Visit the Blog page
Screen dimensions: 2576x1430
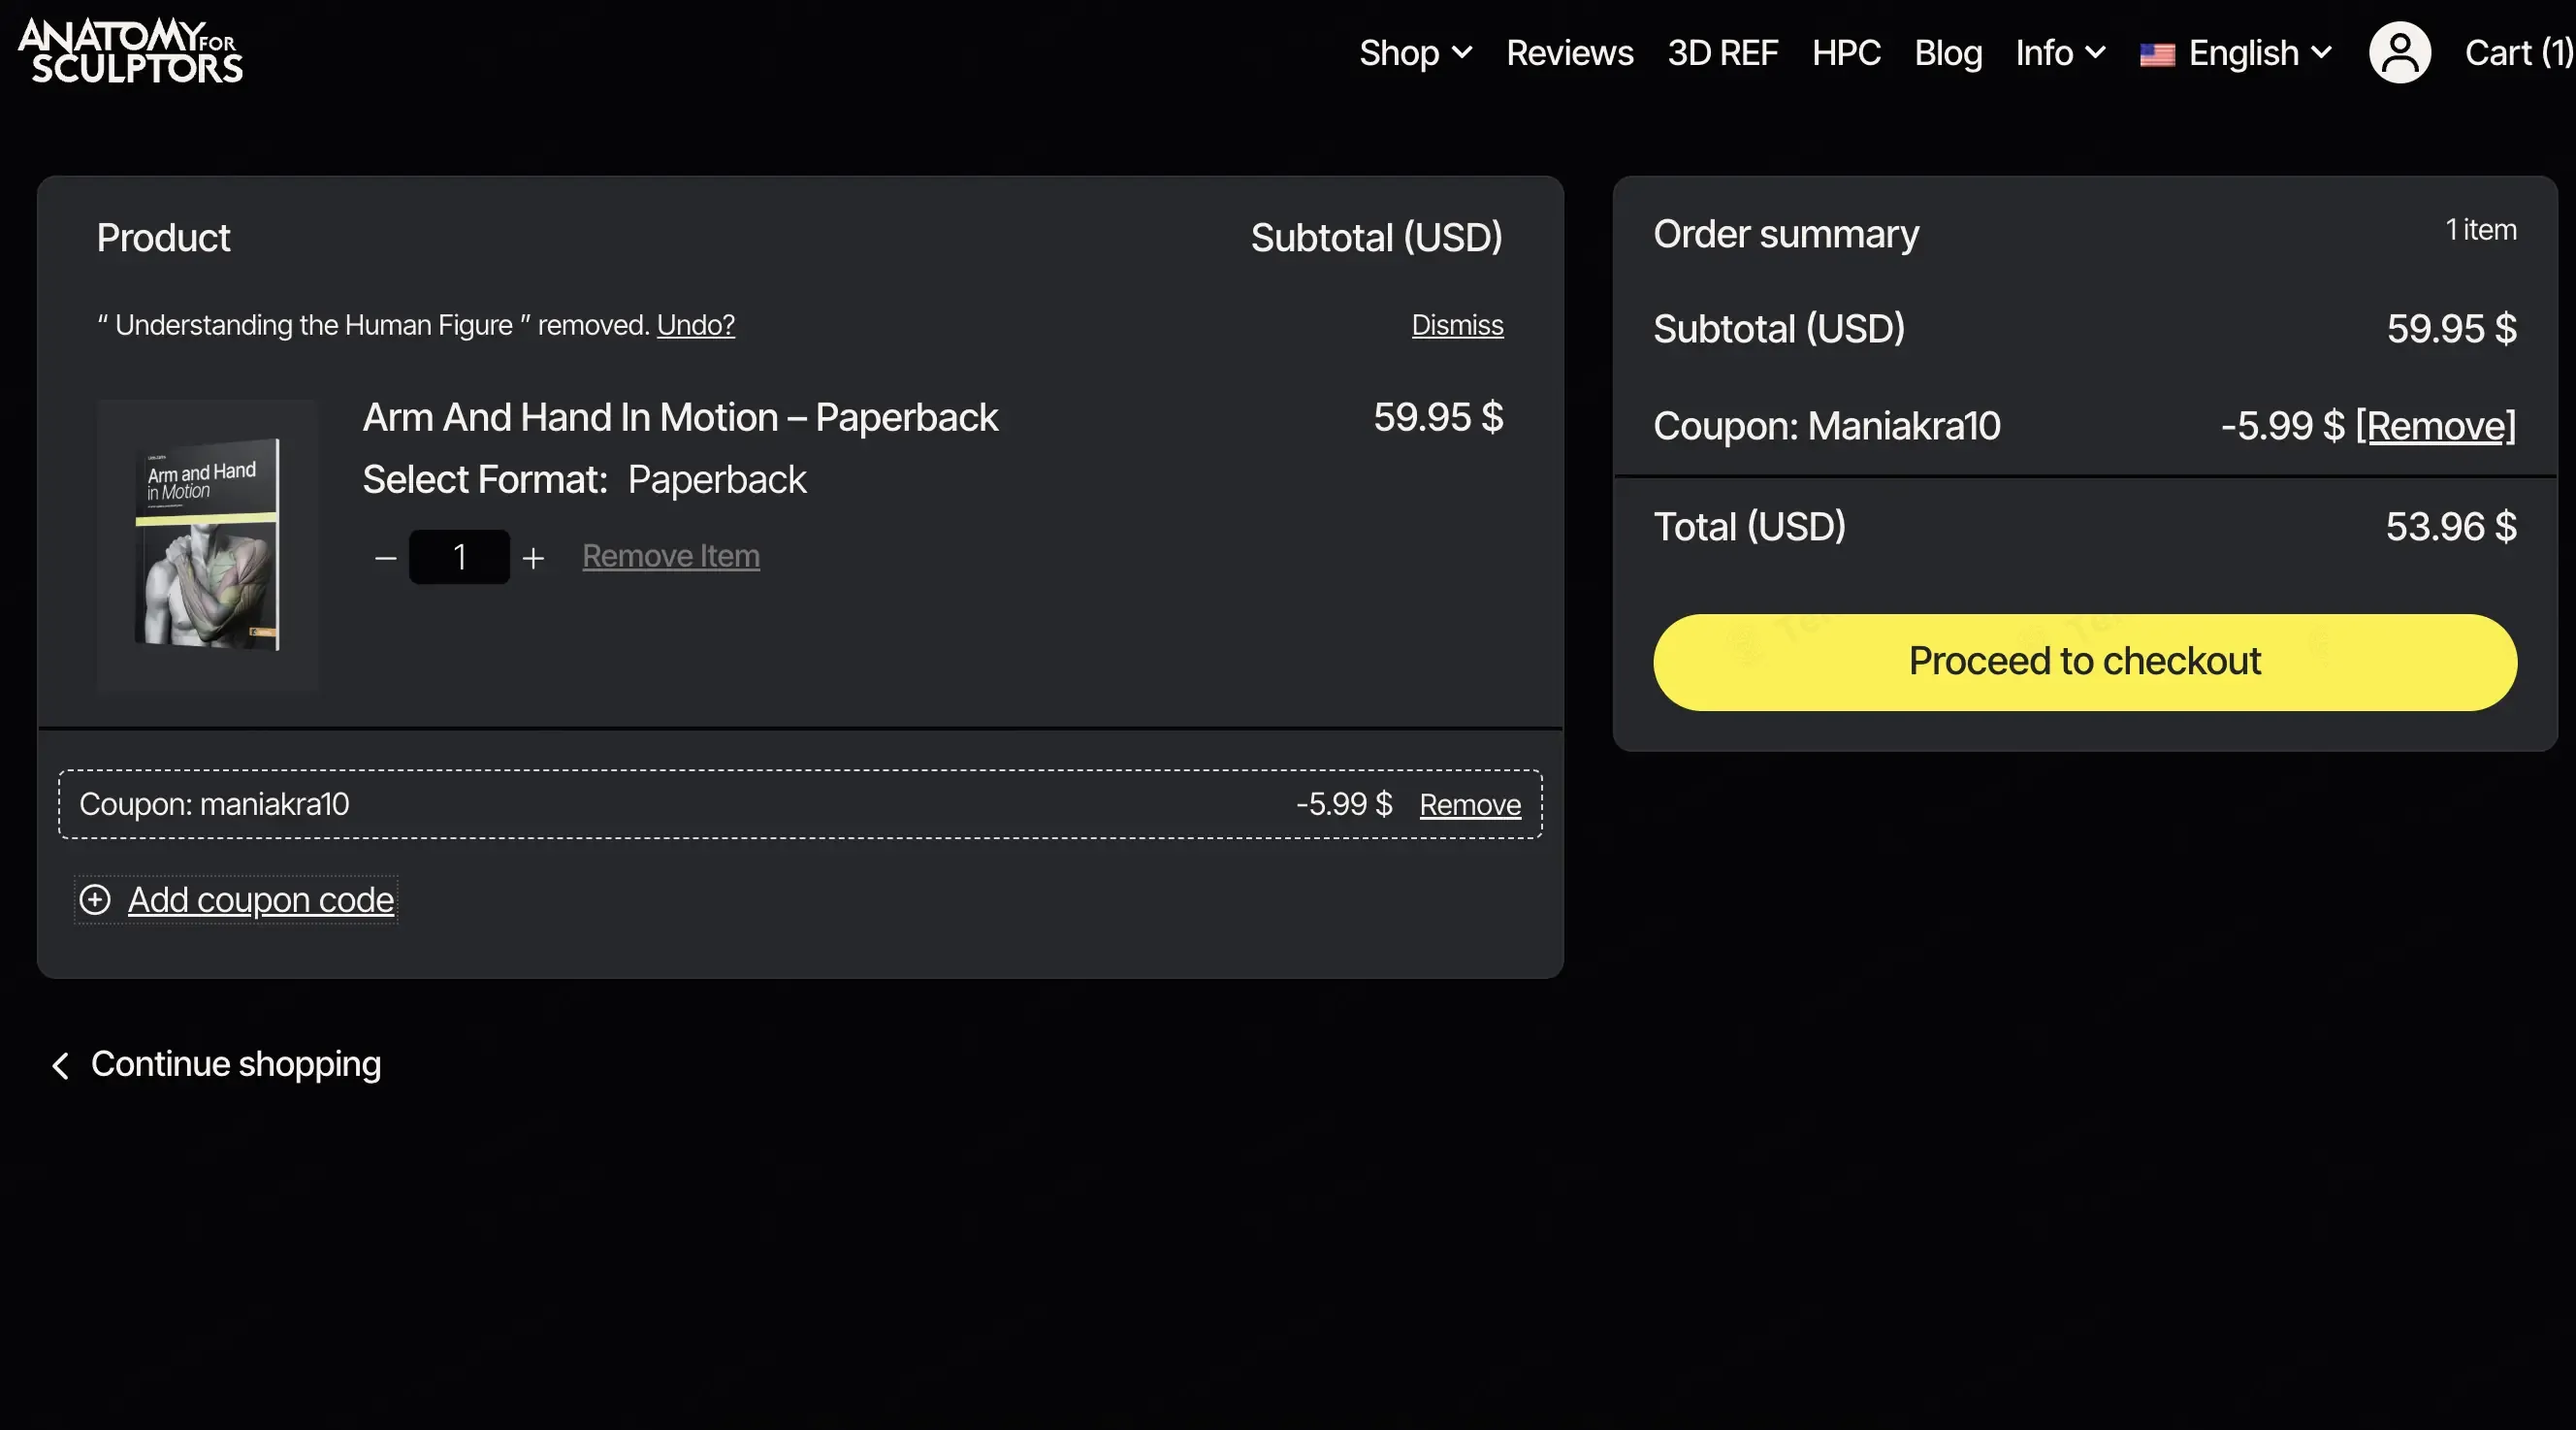[1947, 53]
